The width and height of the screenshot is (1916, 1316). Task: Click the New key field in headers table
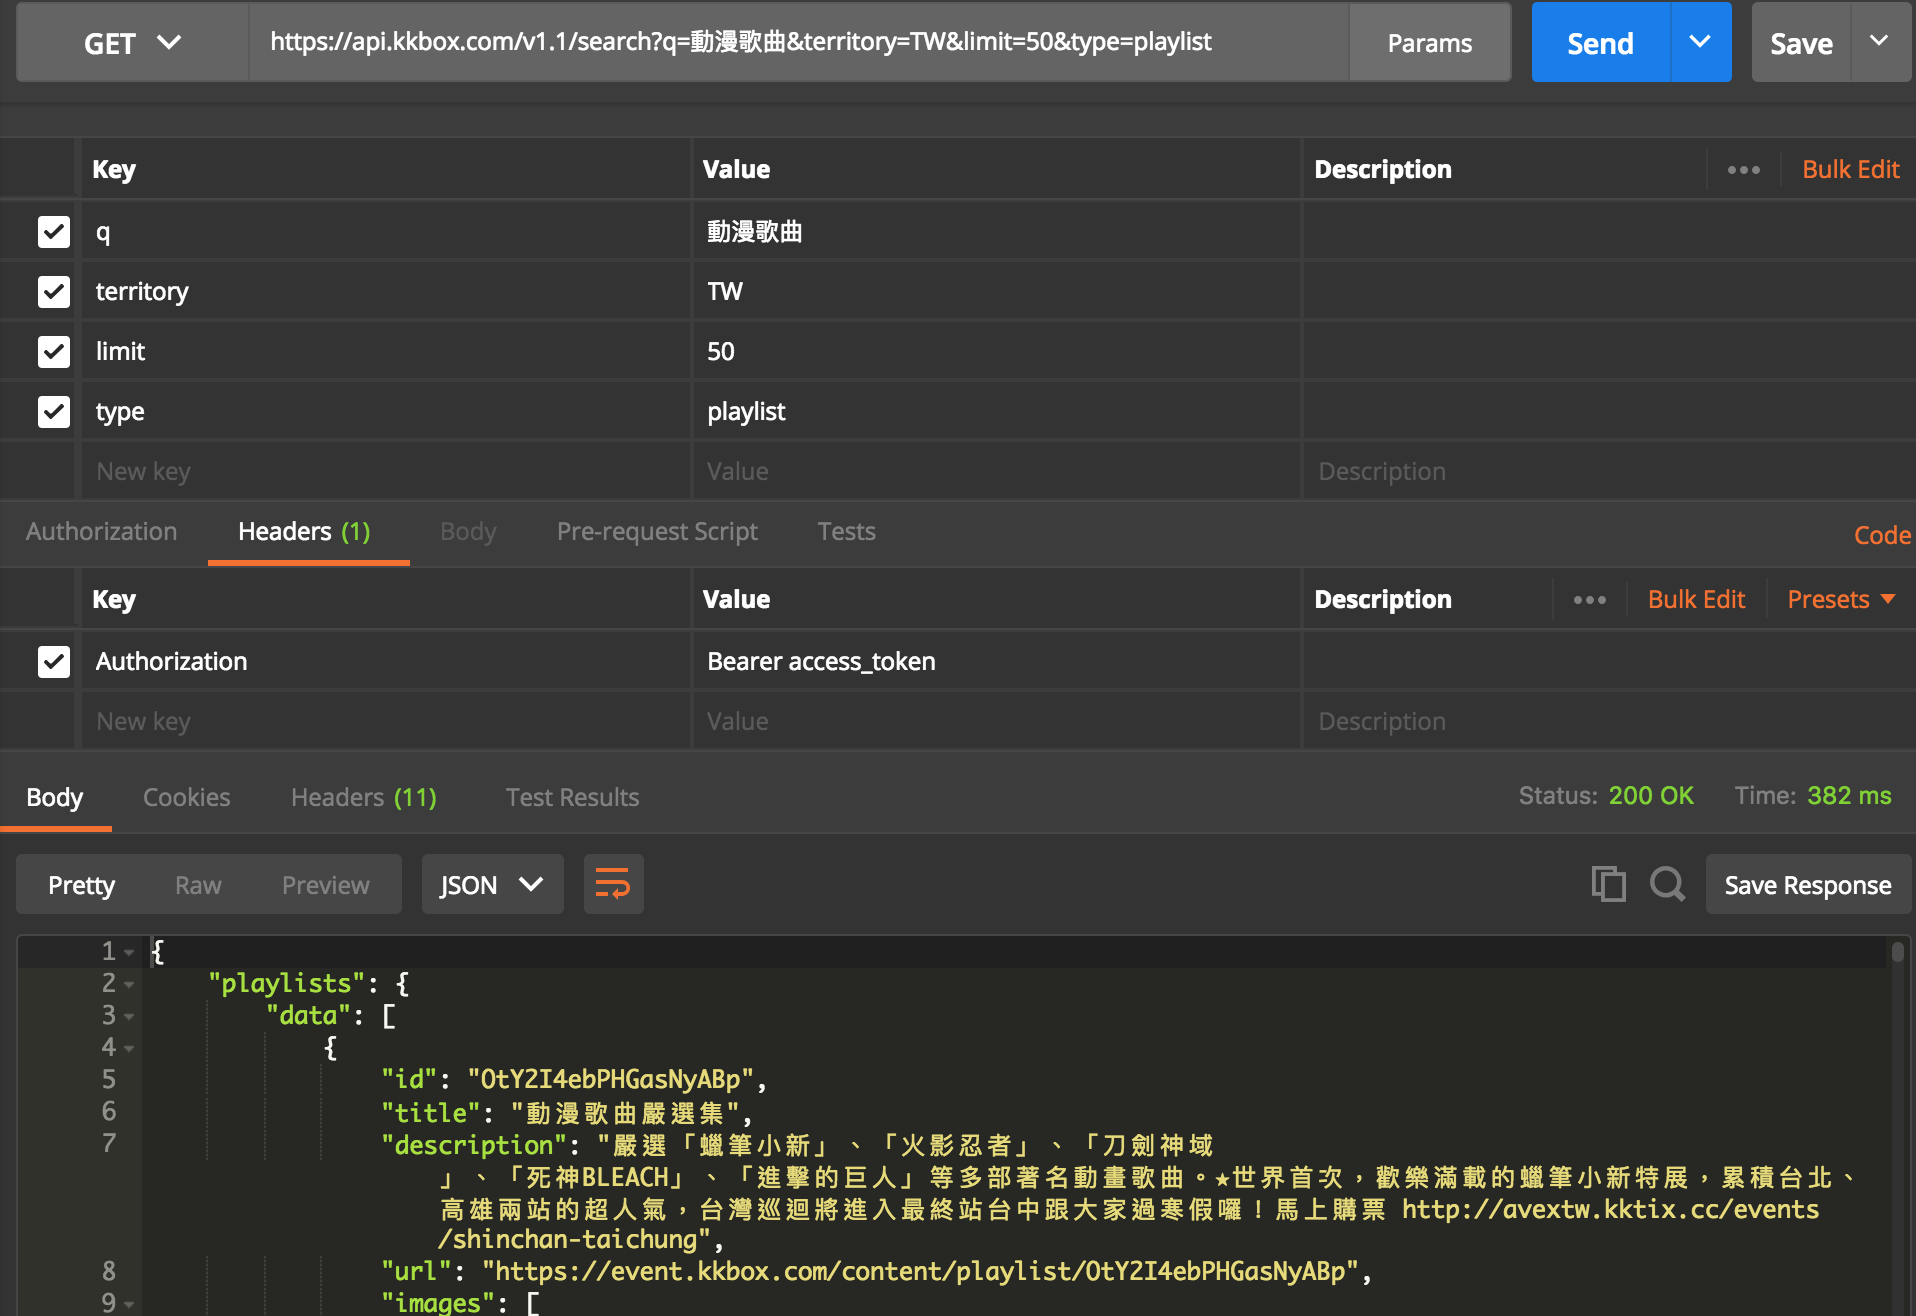386,722
